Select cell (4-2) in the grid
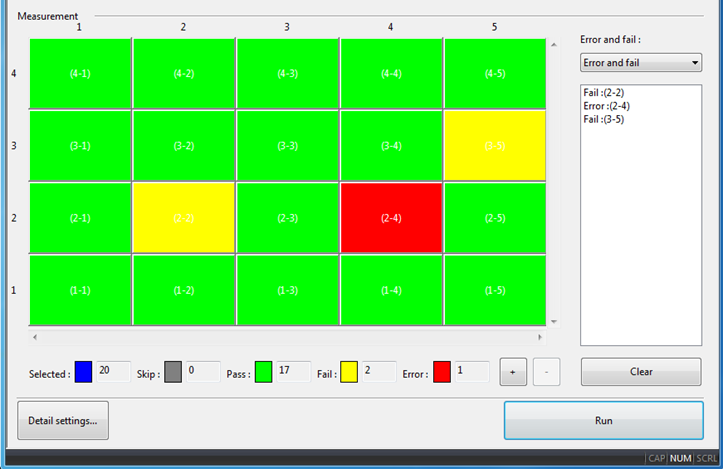723x469 pixels. coord(184,73)
